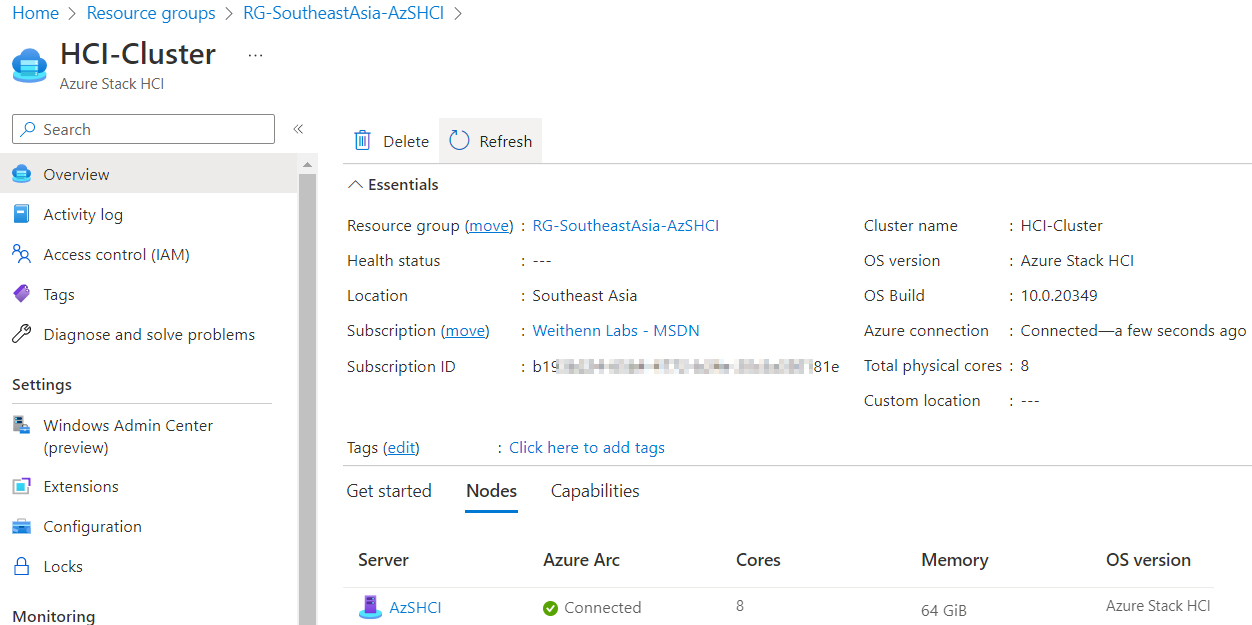Image resolution: width=1252 pixels, height=625 pixels.
Task: Click the Diagnose and solve problems wrench icon
Action: (21, 334)
